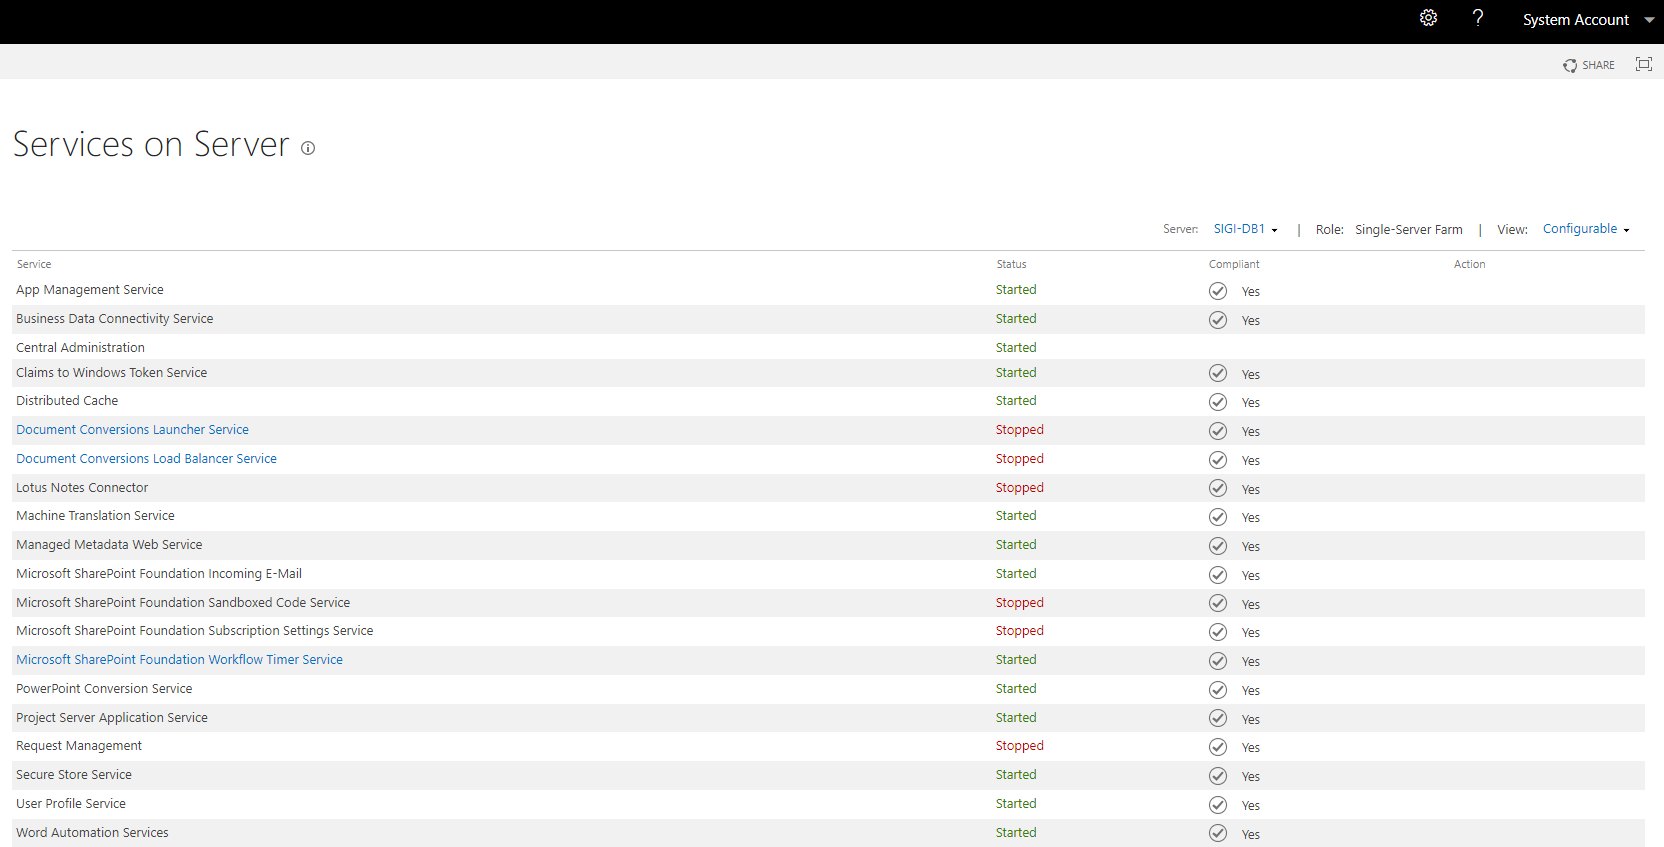Click the compliant checkmark for Lotus Notes Connector

click(1218, 488)
